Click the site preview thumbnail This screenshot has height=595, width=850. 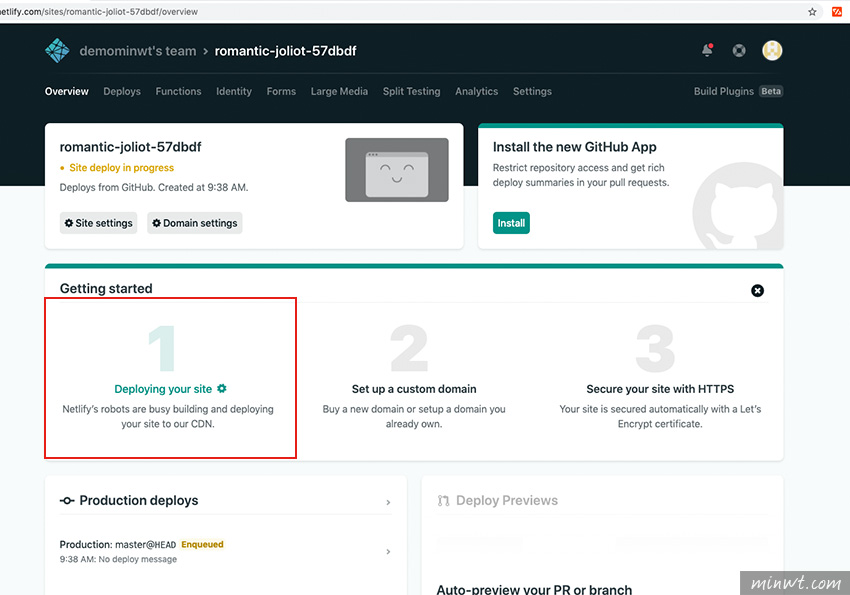coord(397,170)
